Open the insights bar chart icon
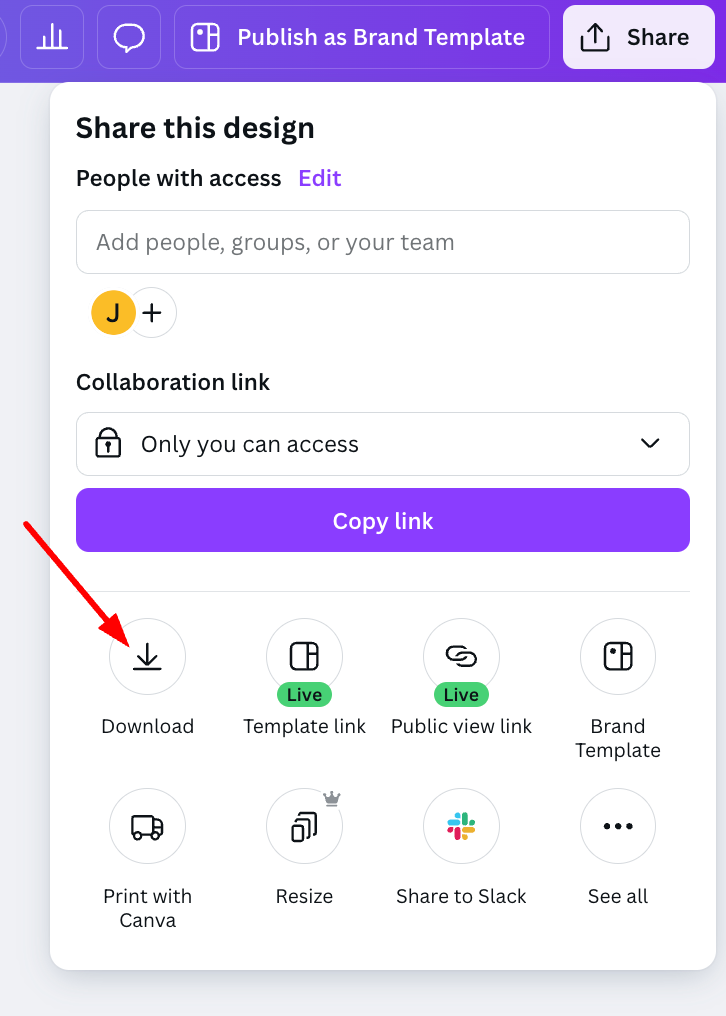The image size is (726, 1016). tap(52, 37)
